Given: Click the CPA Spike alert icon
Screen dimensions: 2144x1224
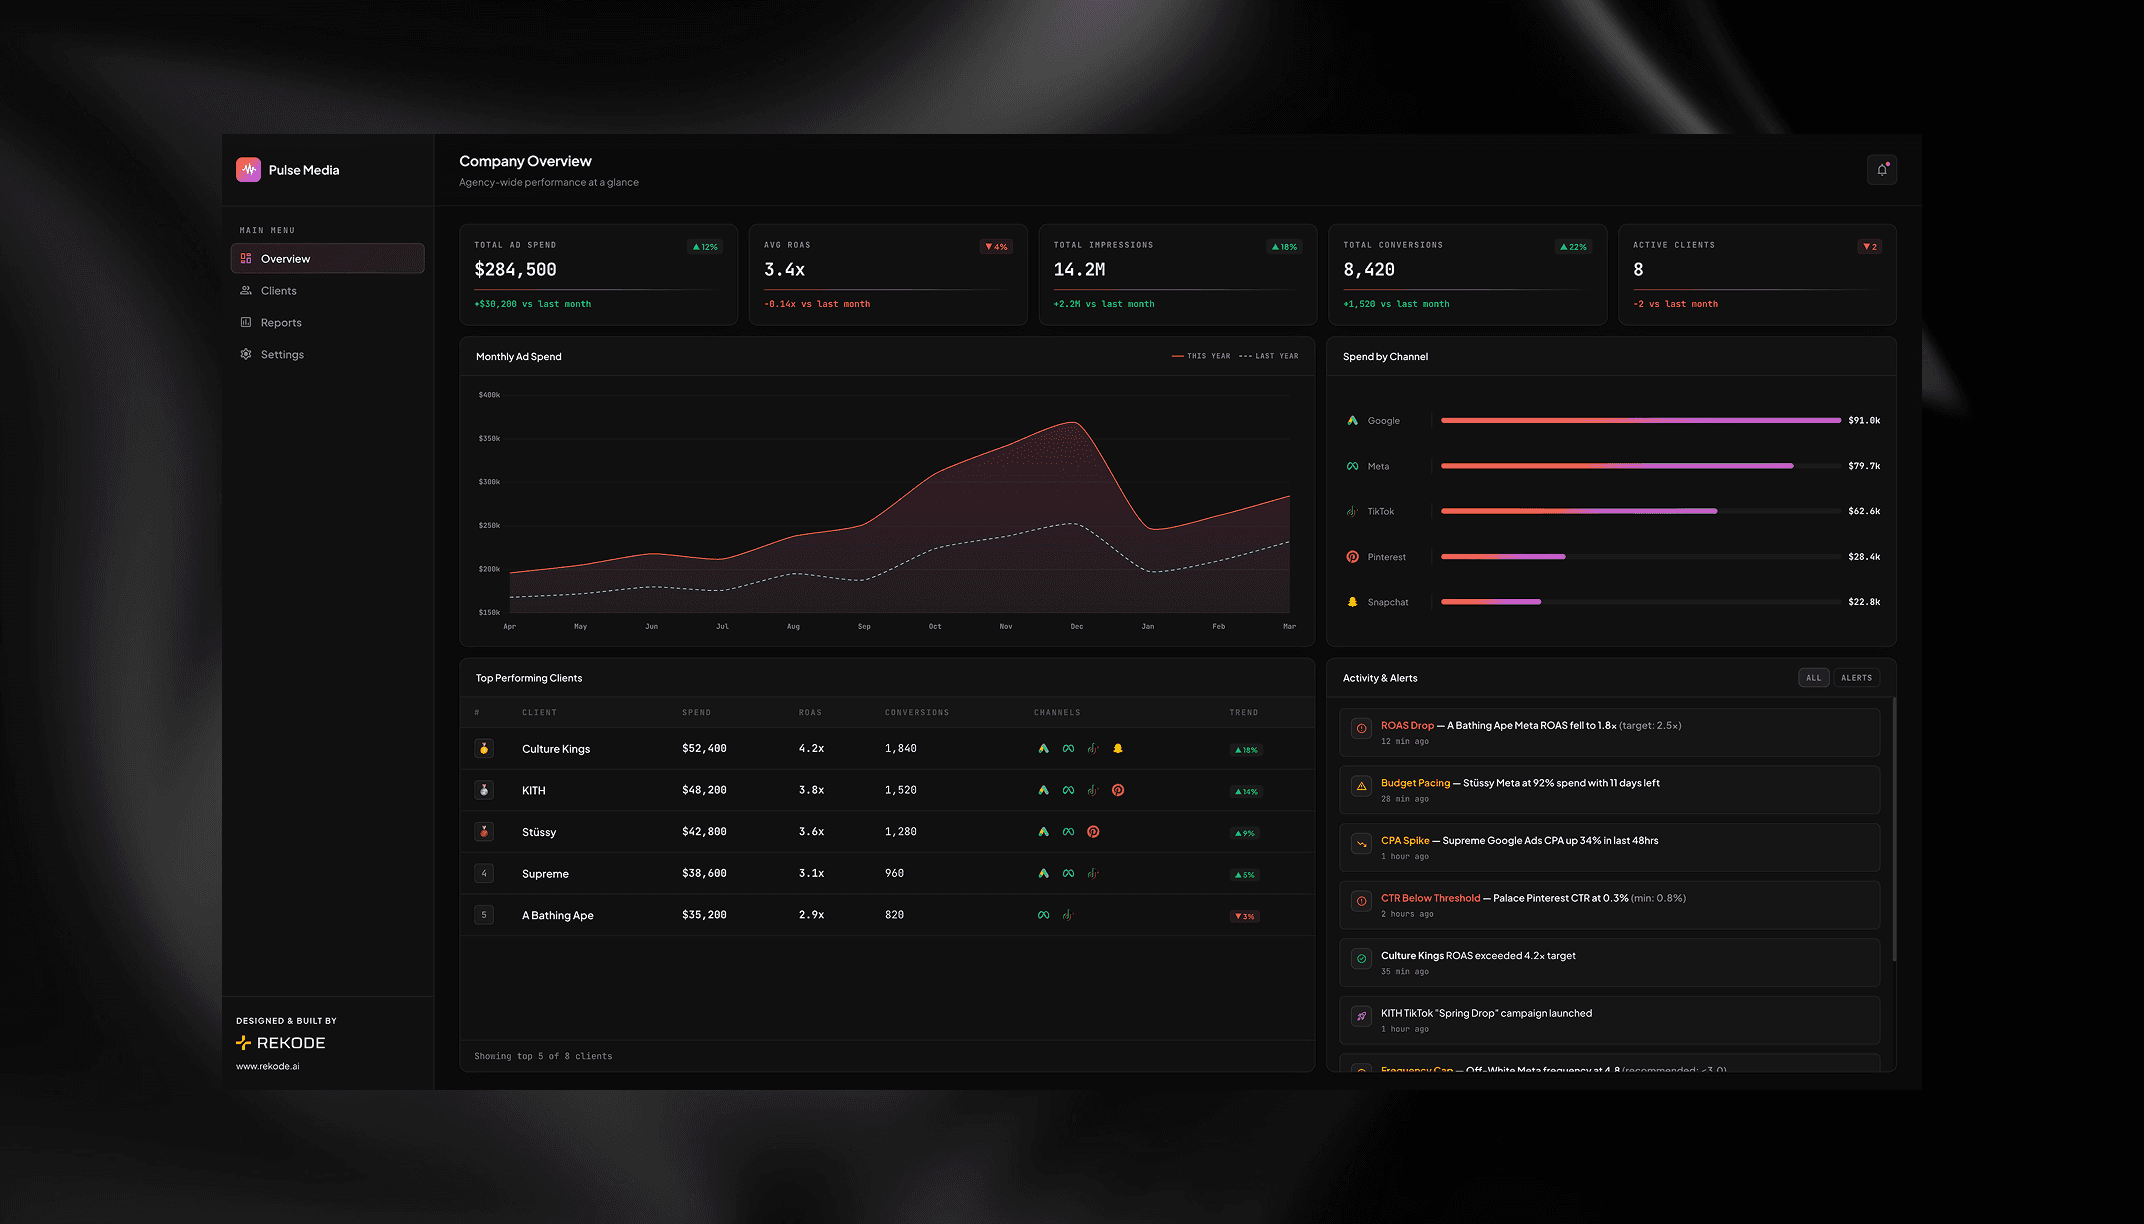Looking at the screenshot, I should coord(1361,844).
